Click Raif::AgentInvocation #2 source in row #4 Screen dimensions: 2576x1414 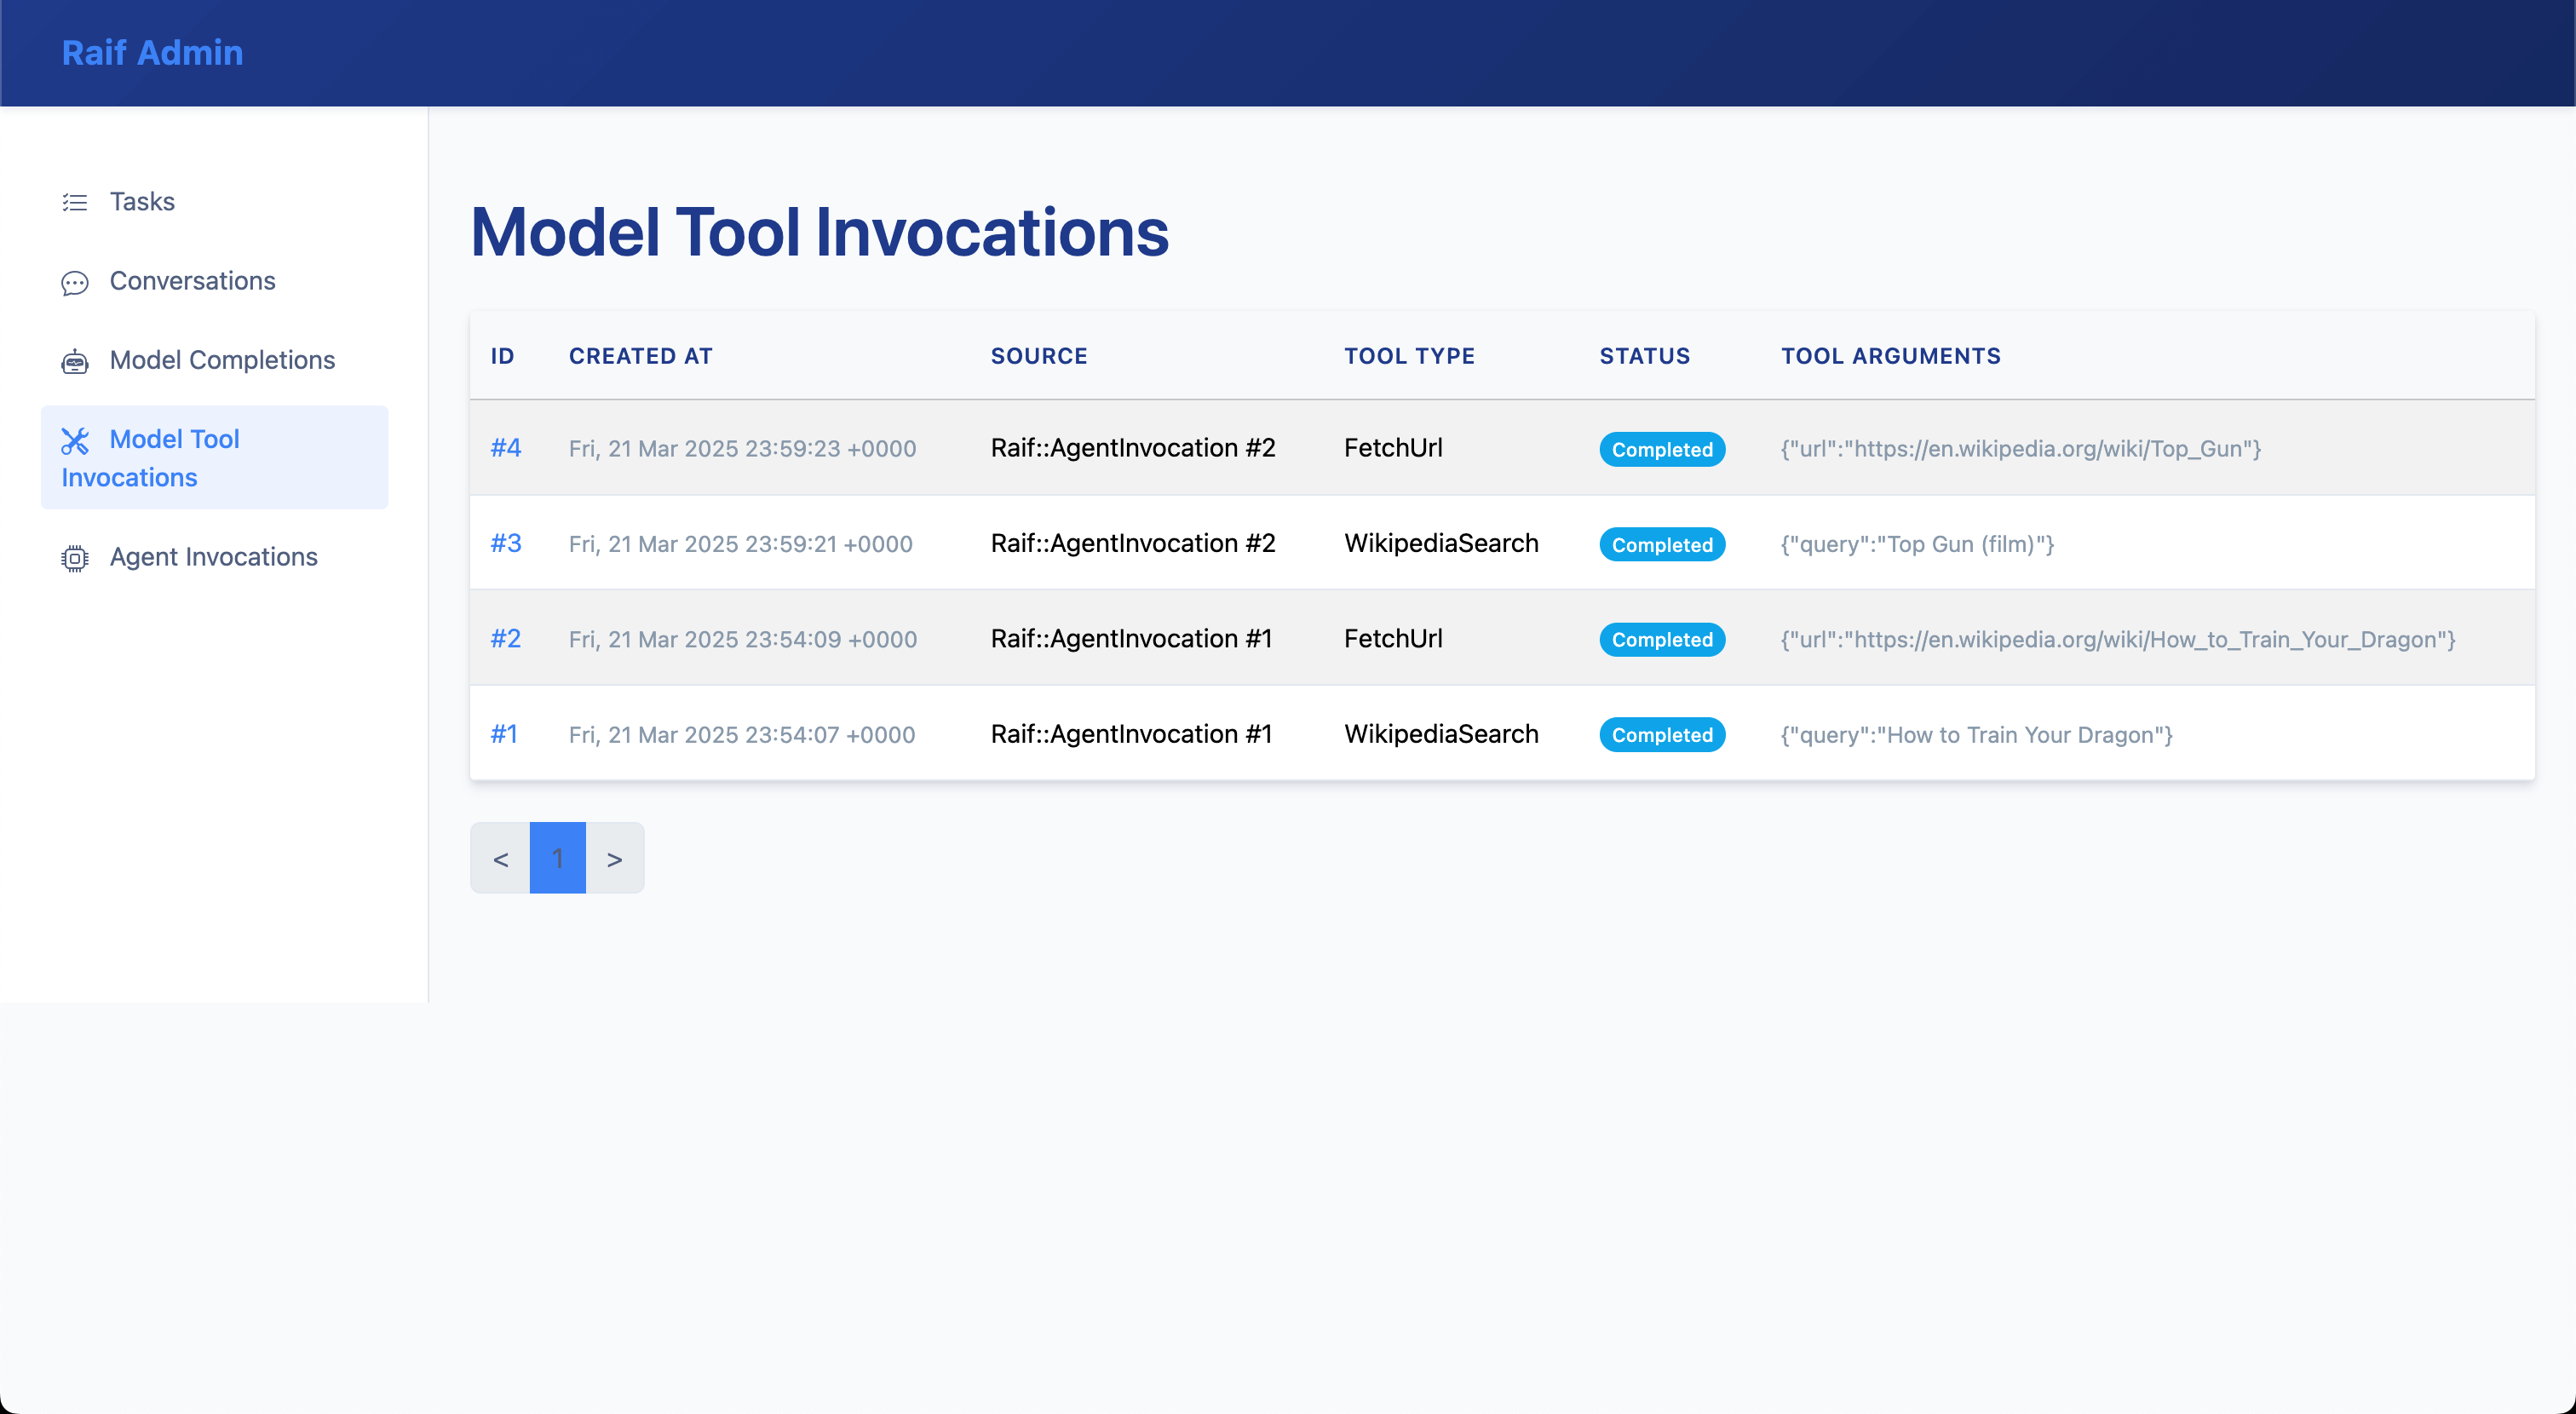[x=1132, y=448]
